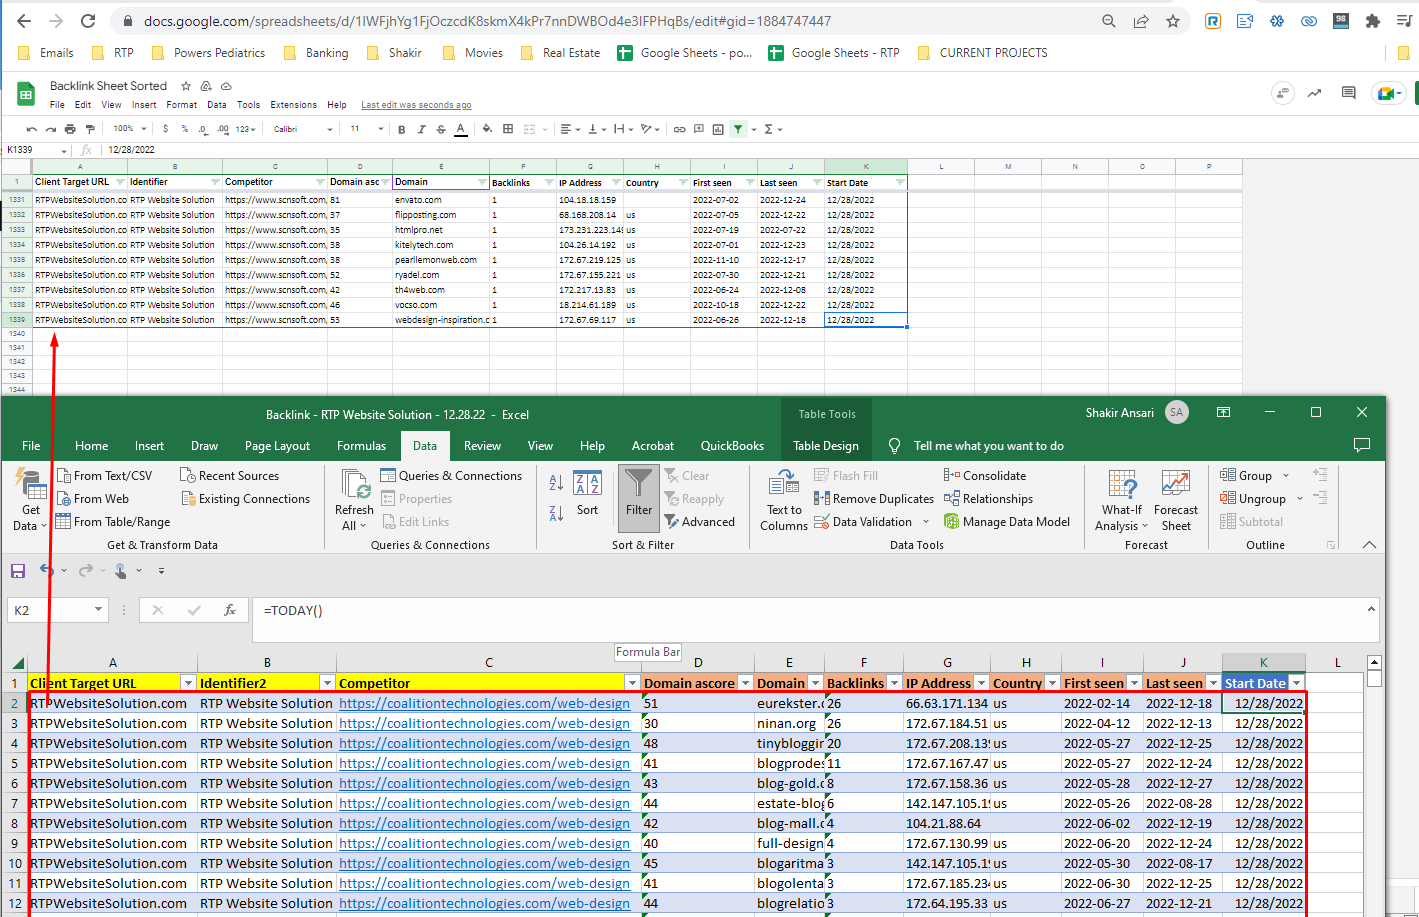
Task: Click the Get Data button in Excel
Action: point(31,500)
